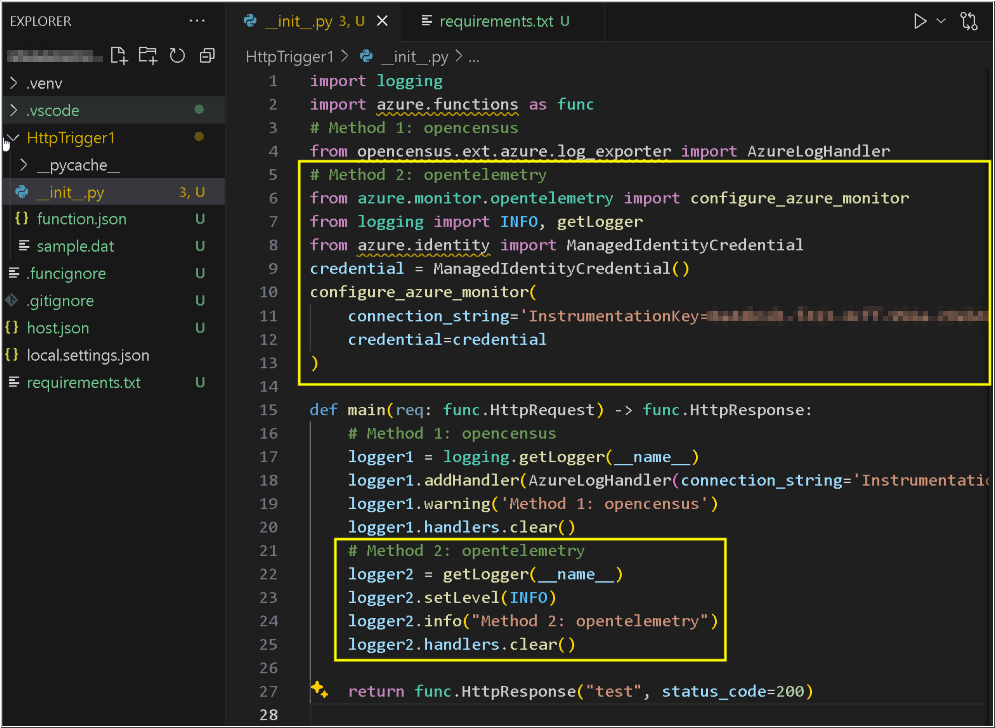The width and height of the screenshot is (995, 728).
Task: Open Explorer more actions ellipsis menu
Action: click(198, 21)
